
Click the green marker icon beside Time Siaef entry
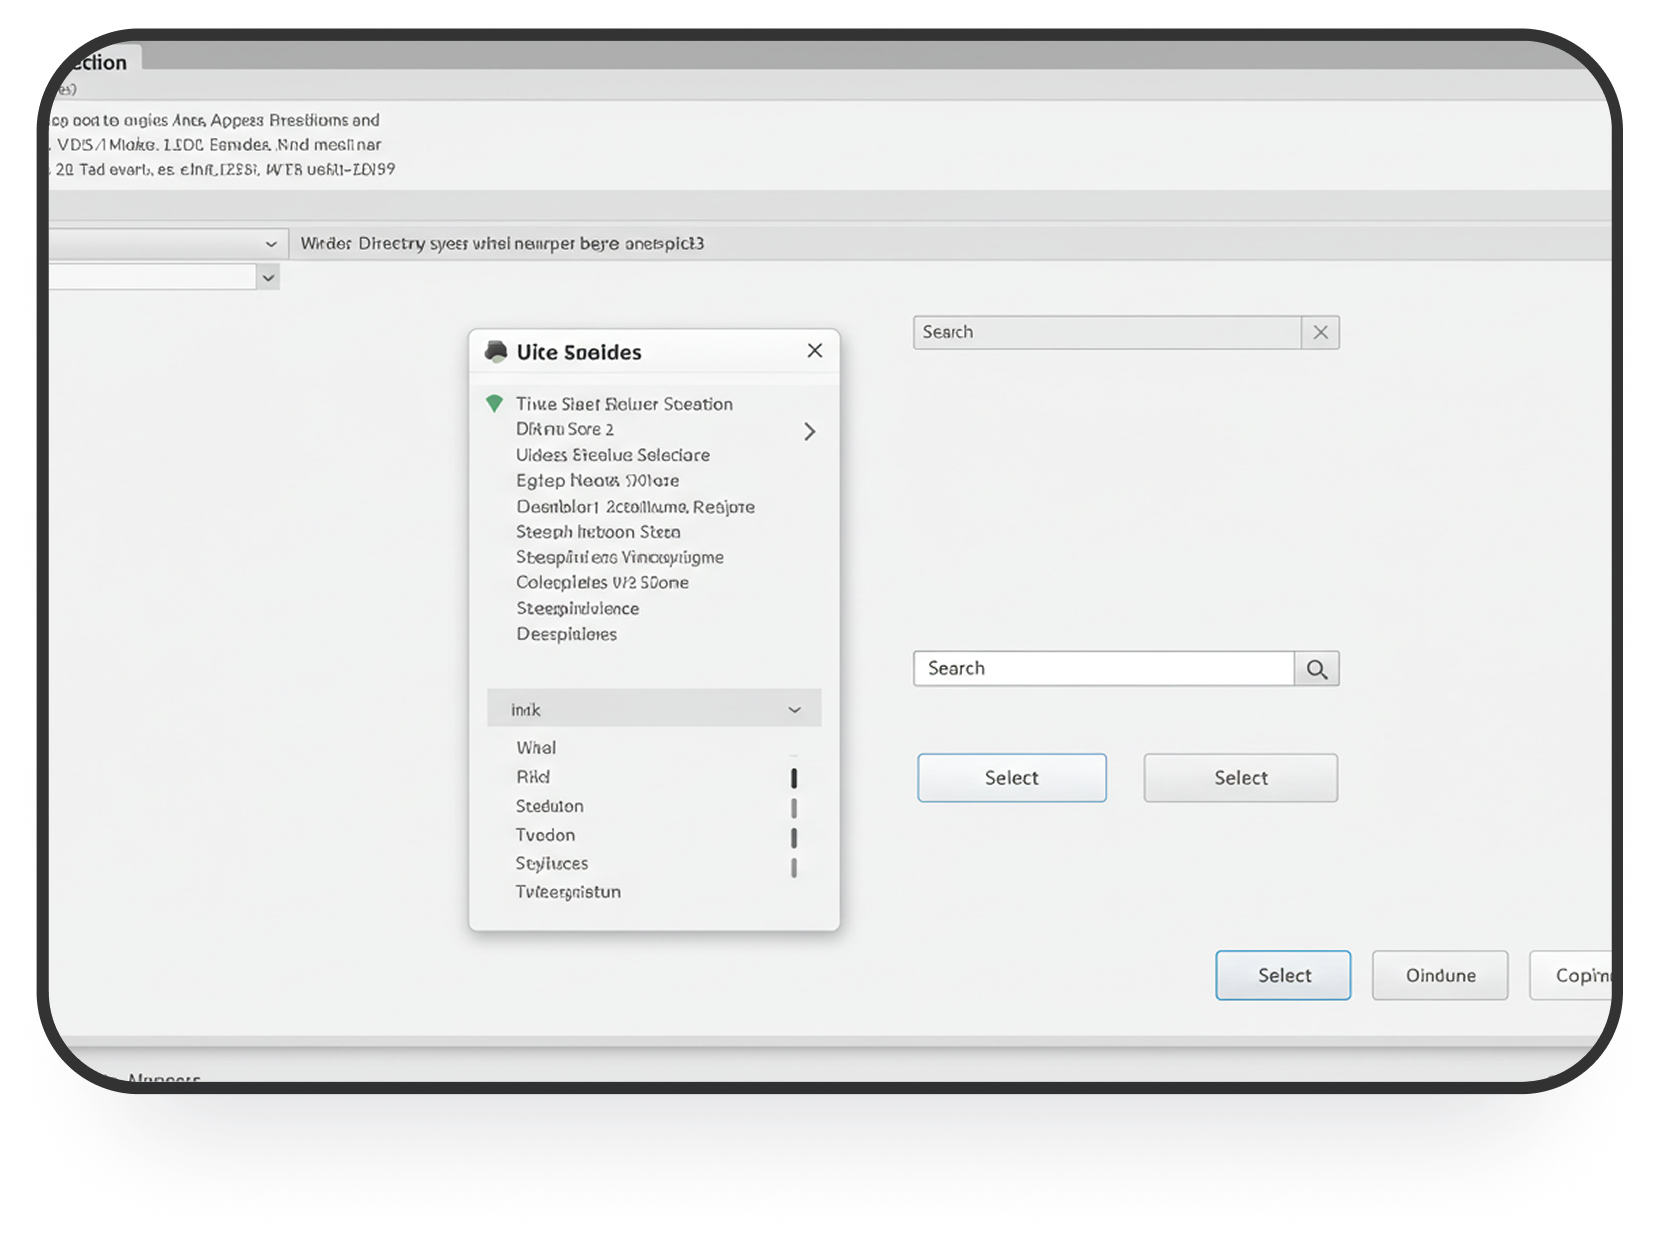coord(494,403)
